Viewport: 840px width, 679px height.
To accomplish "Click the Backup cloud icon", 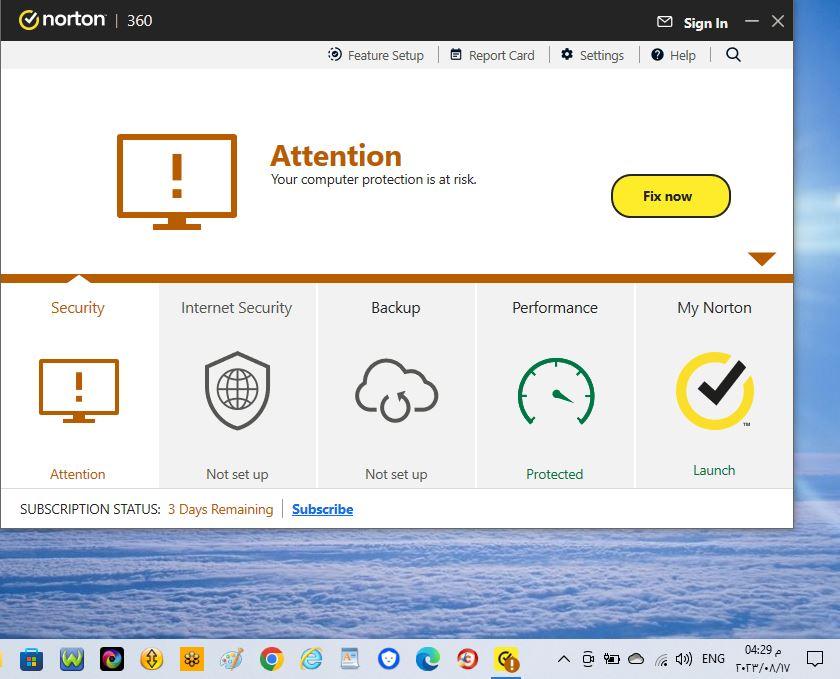I will (x=396, y=390).
